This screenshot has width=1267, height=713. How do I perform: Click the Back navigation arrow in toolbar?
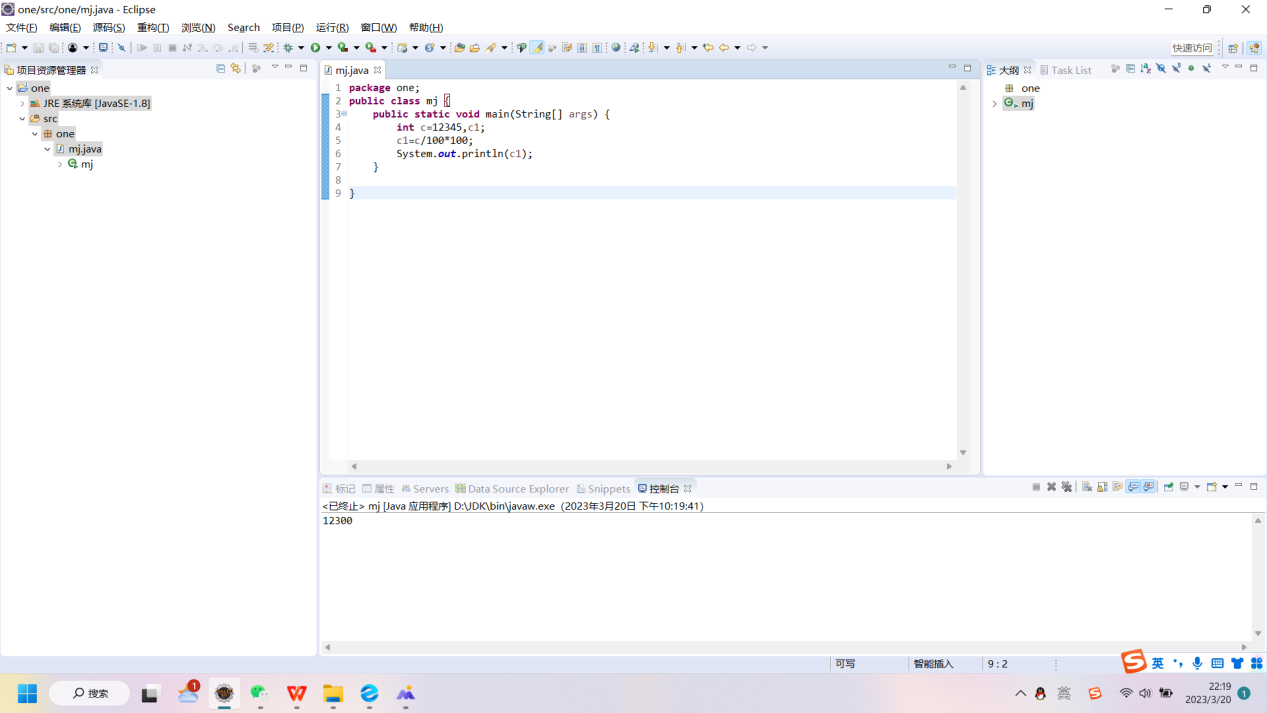click(x=724, y=47)
